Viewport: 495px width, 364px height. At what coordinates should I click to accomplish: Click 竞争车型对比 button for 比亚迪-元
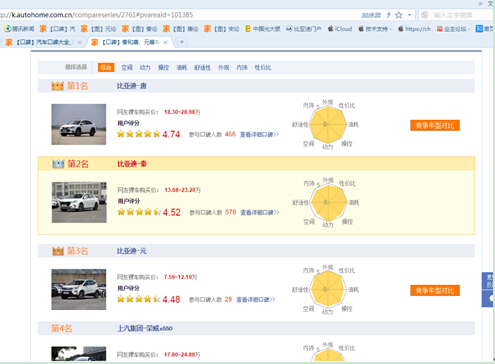[435, 290]
